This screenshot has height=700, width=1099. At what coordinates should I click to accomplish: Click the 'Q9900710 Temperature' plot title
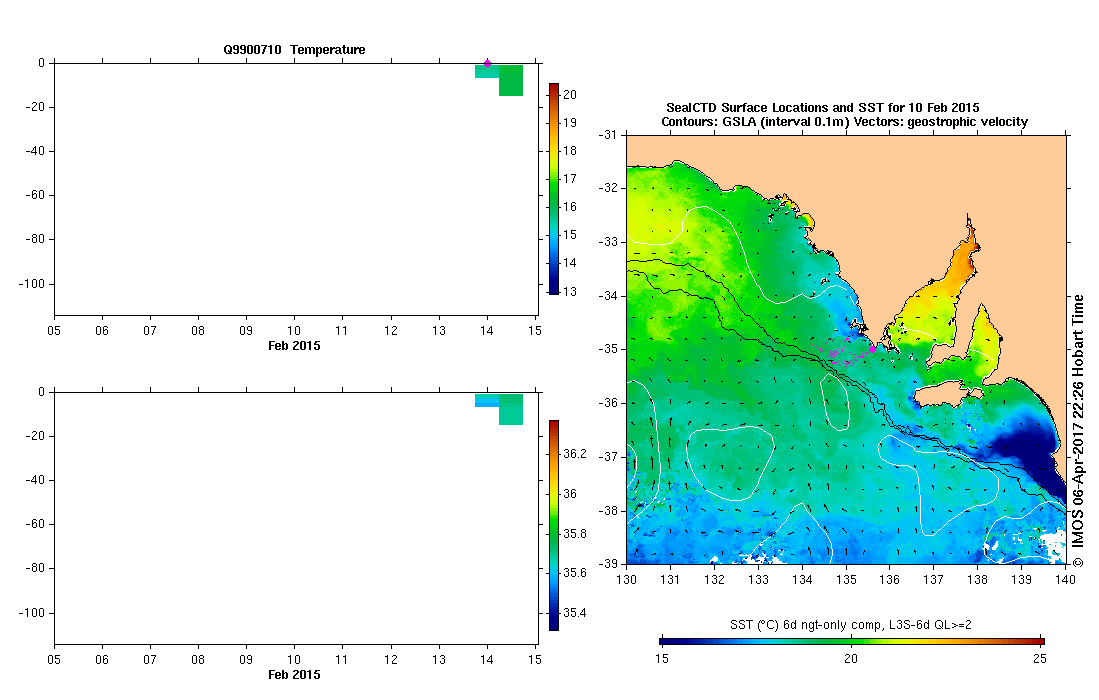[294, 50]
